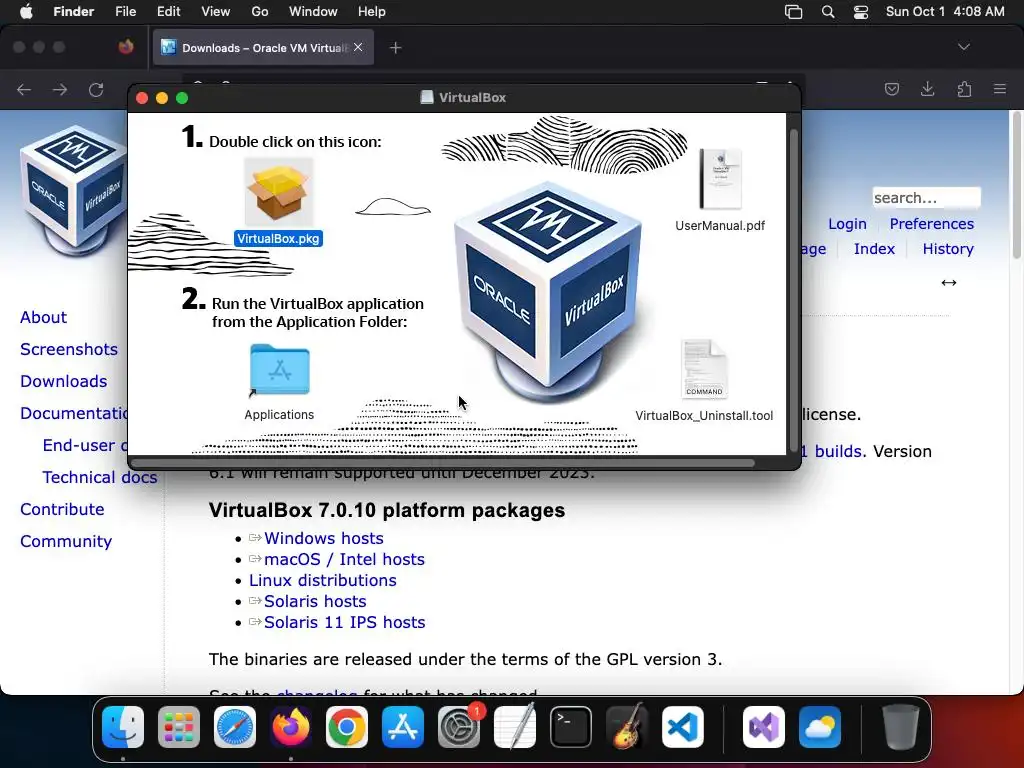The height and width of the screenshot is (768, 1024).
Task: Click the Stage Manager menu bar icon
Action: coord(793,12)
